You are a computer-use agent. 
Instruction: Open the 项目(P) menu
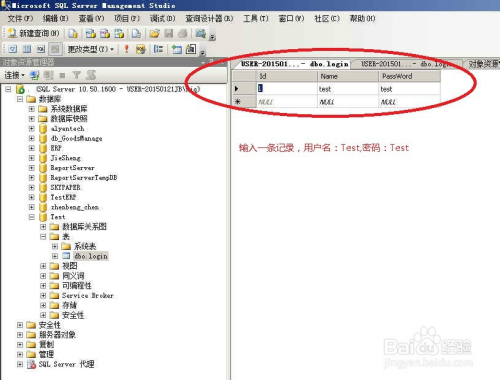pos(127,18)
